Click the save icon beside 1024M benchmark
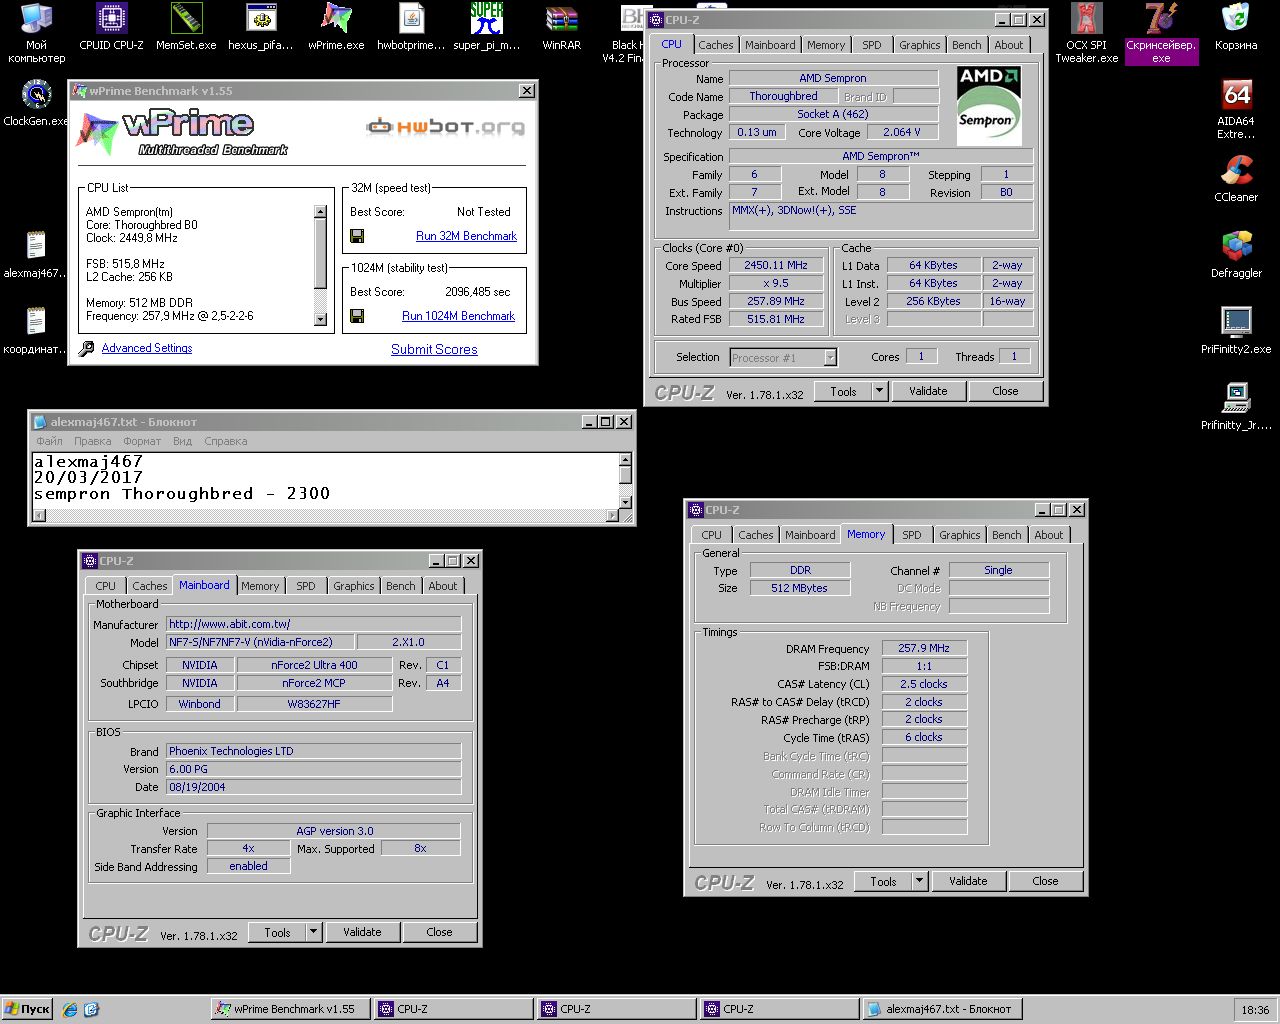Viewport: 1280px width, 1024px height. (357, 316)
